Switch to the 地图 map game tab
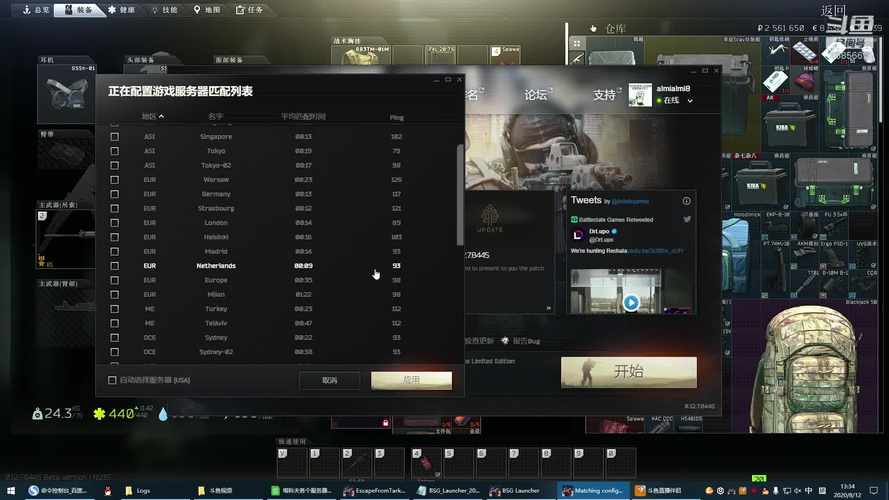Image resolution: width=889 pixels, height=500 pixels. click(207, 10)
